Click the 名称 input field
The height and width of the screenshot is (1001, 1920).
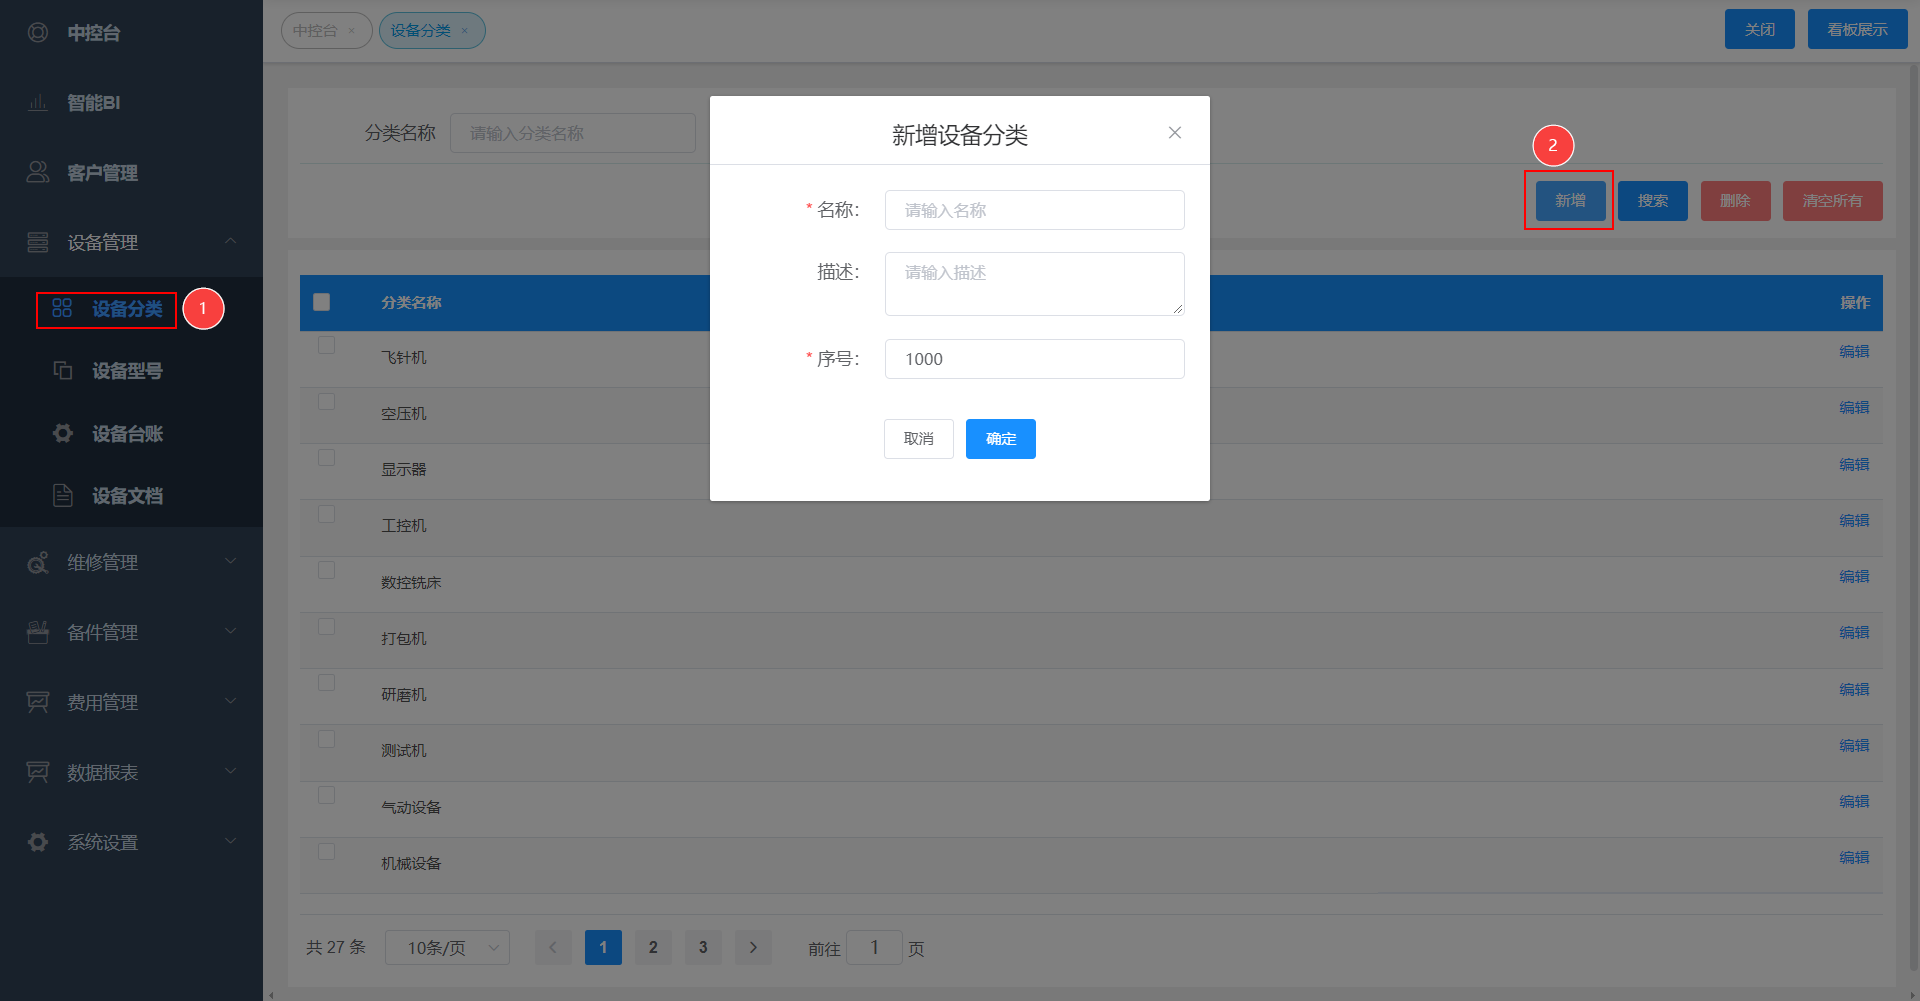[1034, 210]
